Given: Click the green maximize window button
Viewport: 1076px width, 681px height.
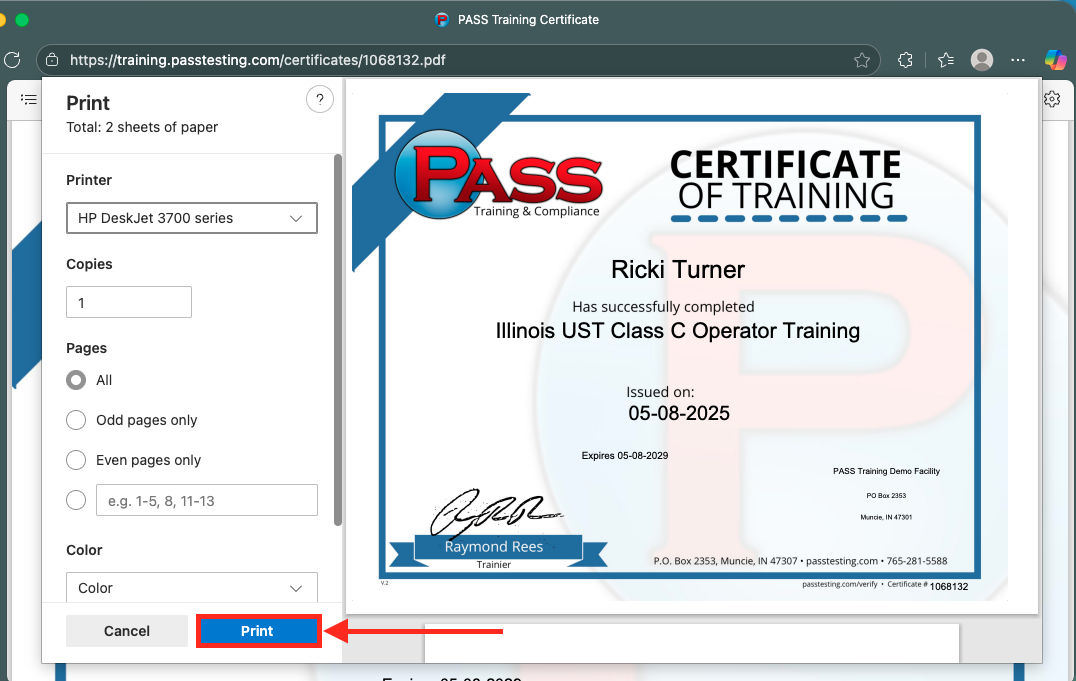Looking at the screenshot, I should [x=22, y=20].
